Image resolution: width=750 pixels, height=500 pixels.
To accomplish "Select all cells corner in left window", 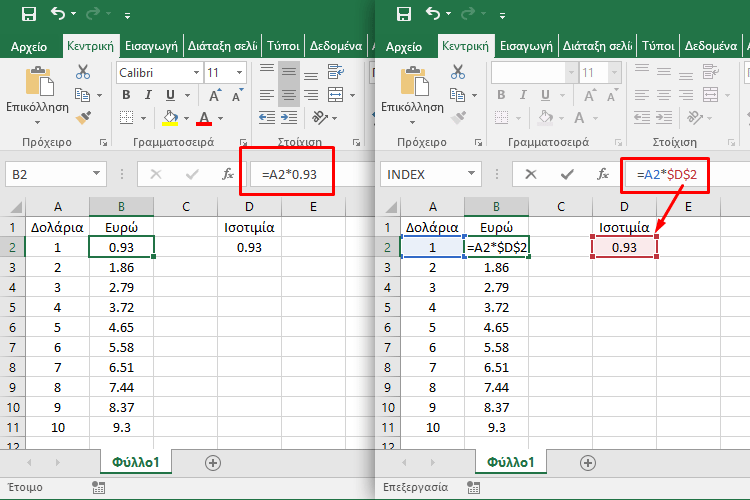I will point(16,207).
